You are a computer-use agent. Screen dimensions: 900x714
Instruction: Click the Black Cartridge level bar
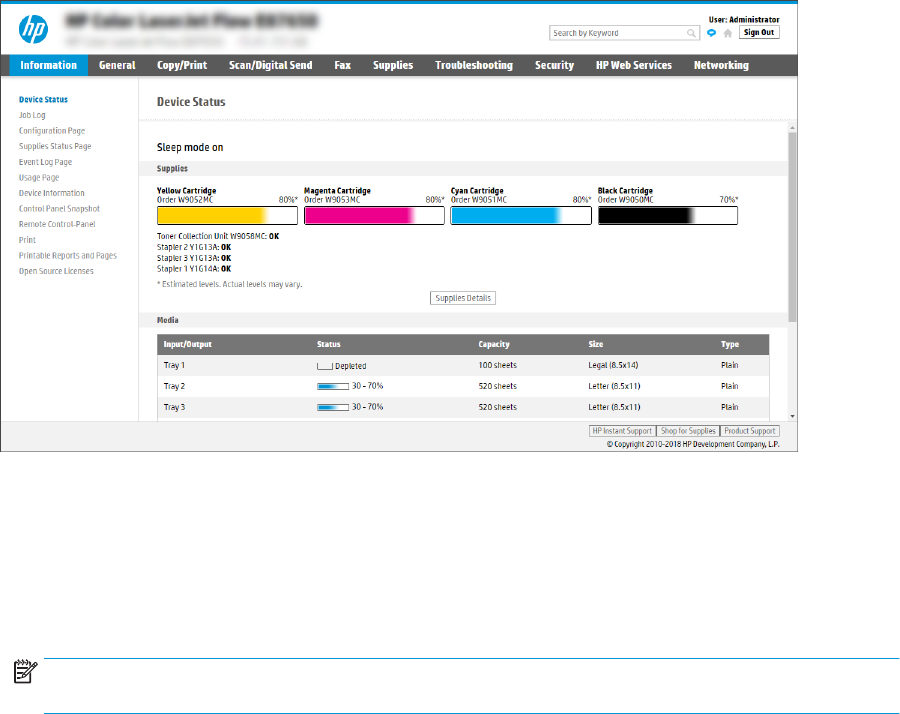click(x=668, y=215)
